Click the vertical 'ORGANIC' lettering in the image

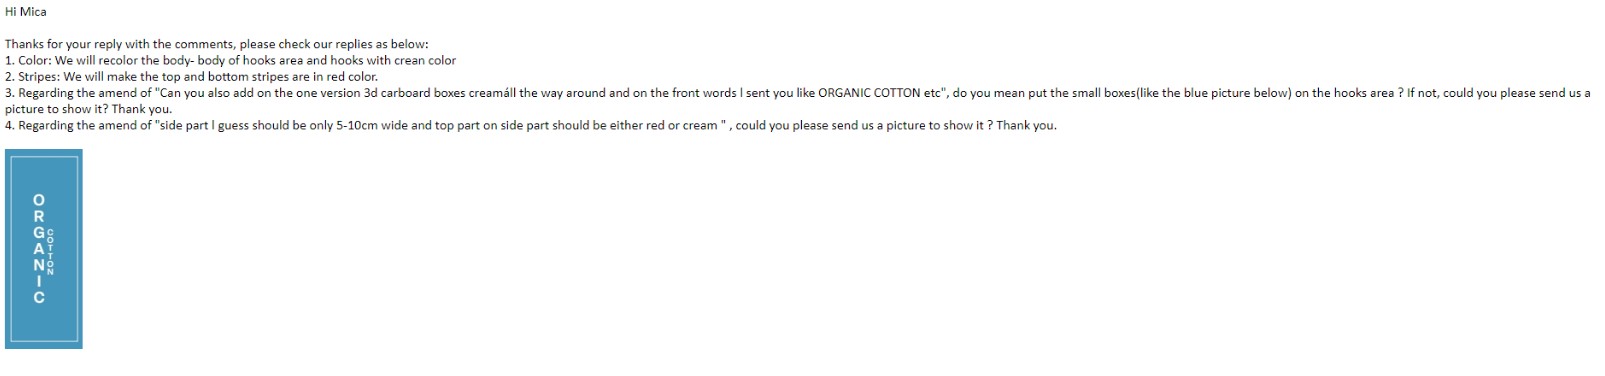(39, 249)
